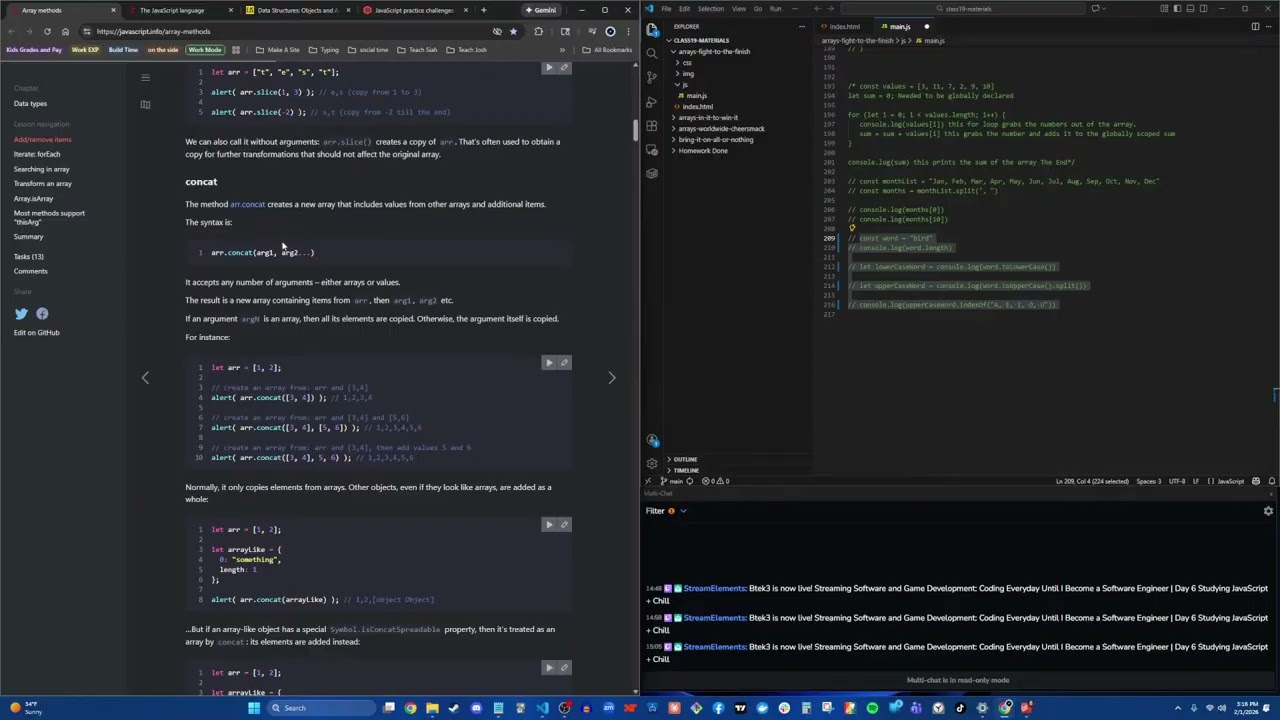Click Edit on GitHub link
The image size is (1280, 720).
[36, 332]
